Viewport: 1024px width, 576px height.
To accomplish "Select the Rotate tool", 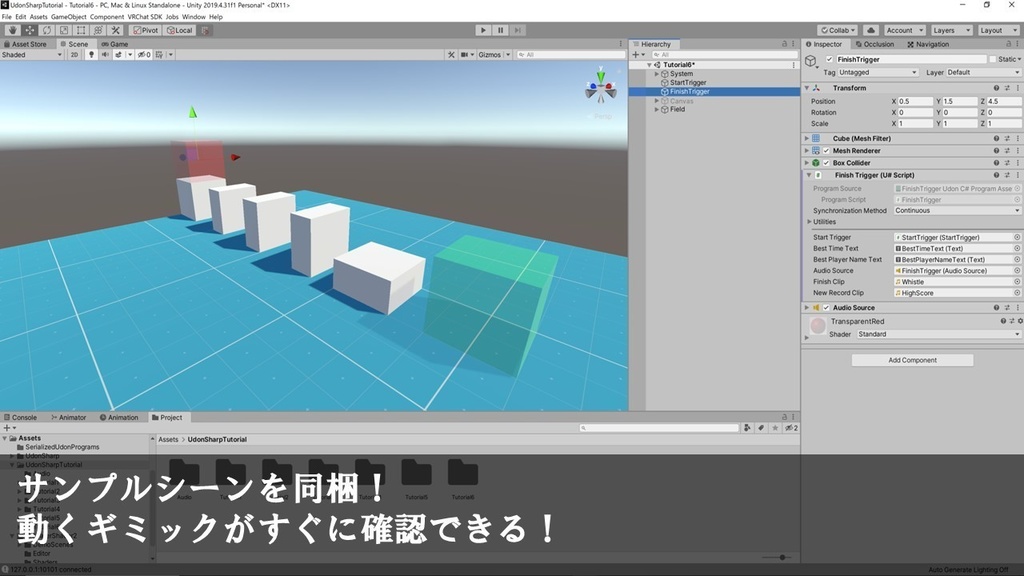I will point(46,31).
